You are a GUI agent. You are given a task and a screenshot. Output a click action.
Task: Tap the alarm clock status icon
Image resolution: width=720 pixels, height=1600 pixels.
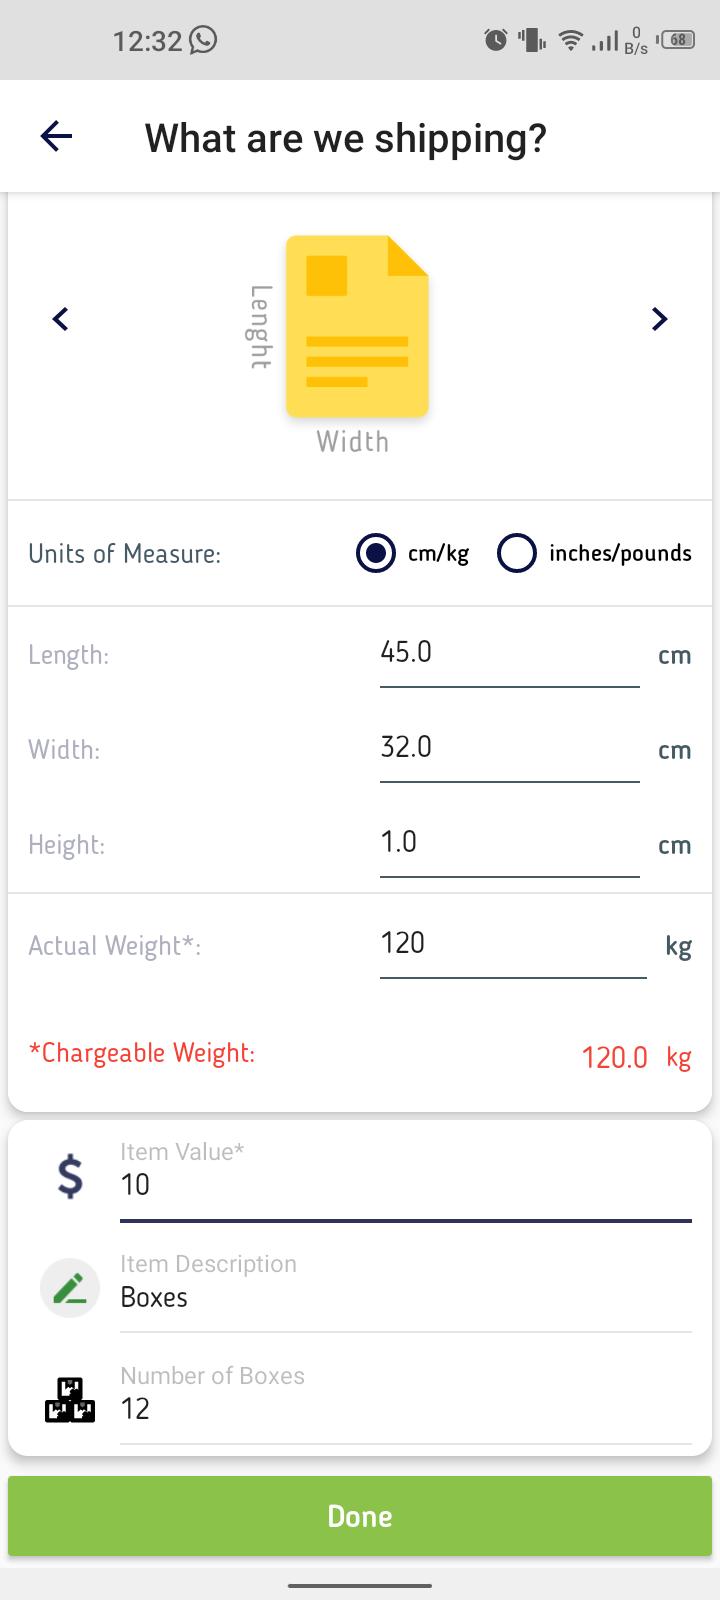(x=496, y=40)
